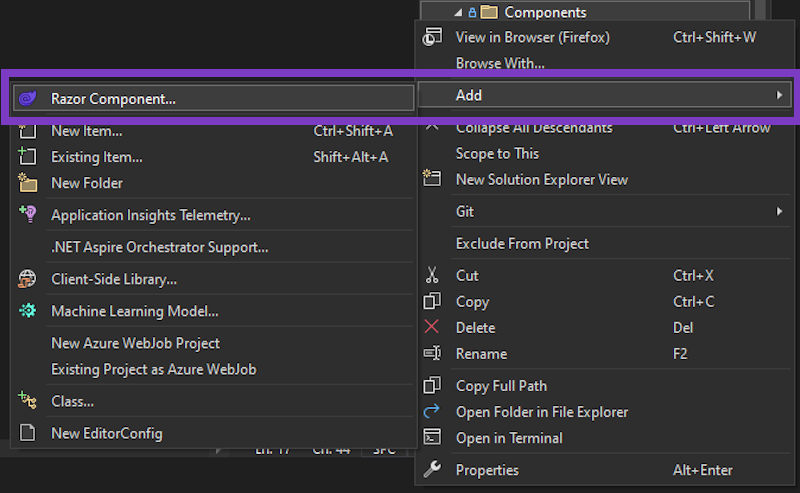This screenshot has height=493, width=800.
Task: Click the scissors Cut icon
Action: pos(432,275)
